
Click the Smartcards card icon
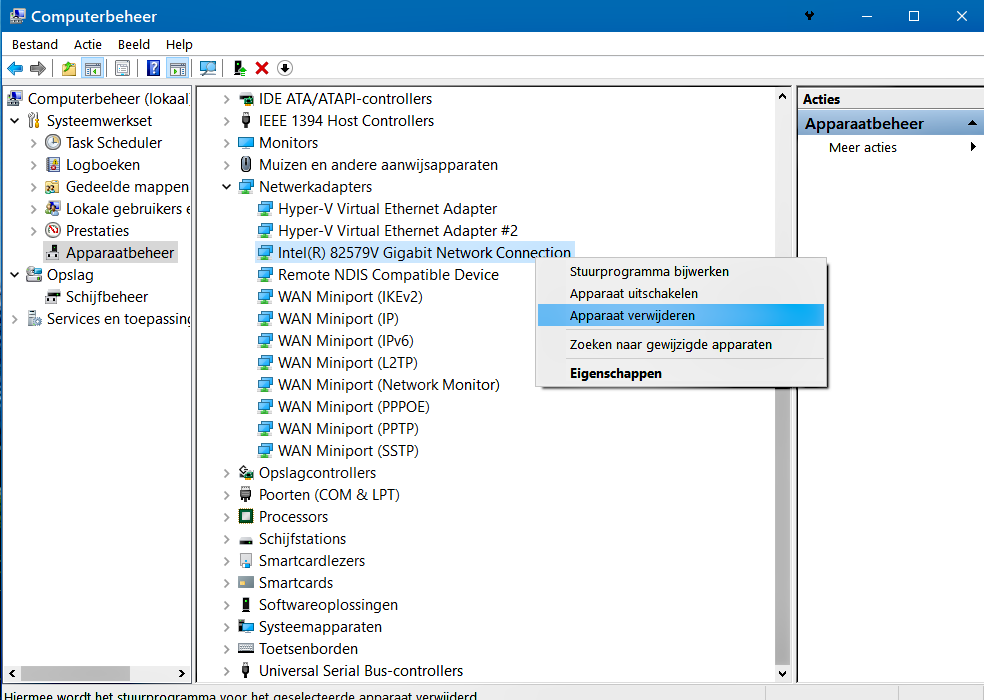coord(246,583)
